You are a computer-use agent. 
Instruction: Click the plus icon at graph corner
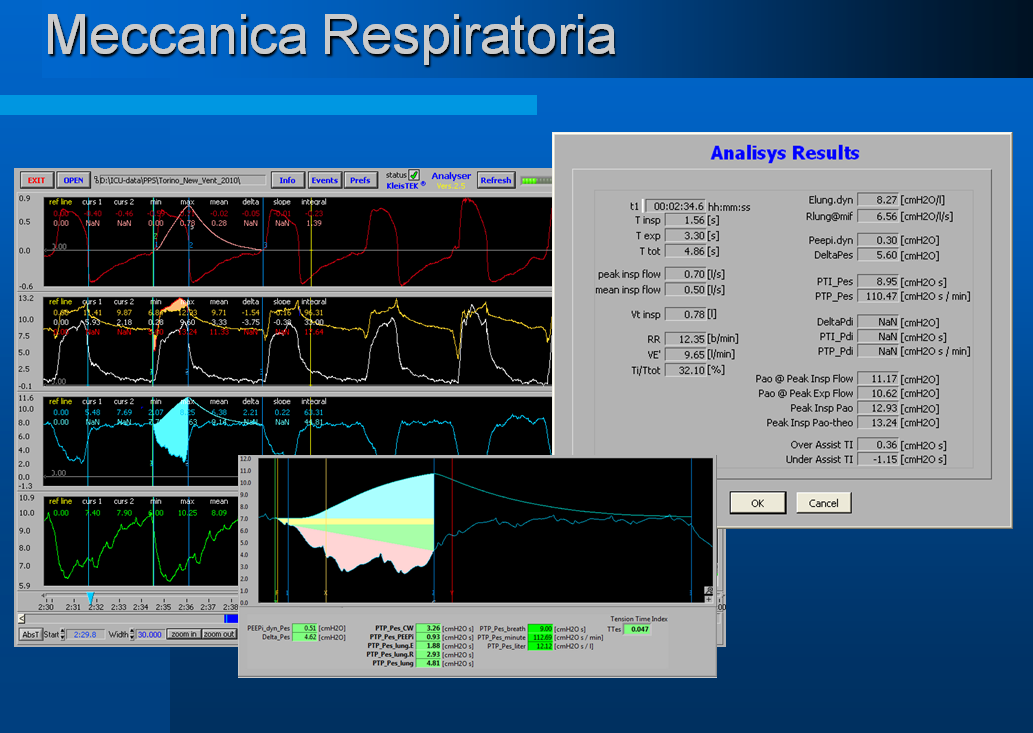[x=708, y=600]
